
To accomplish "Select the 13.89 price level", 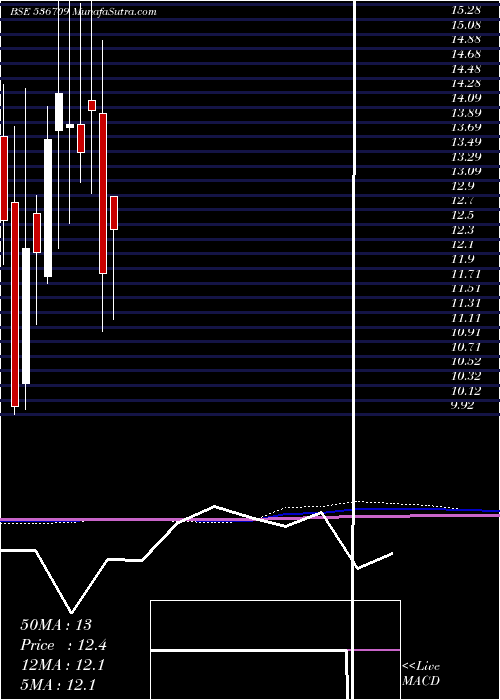I will [466, 112].
